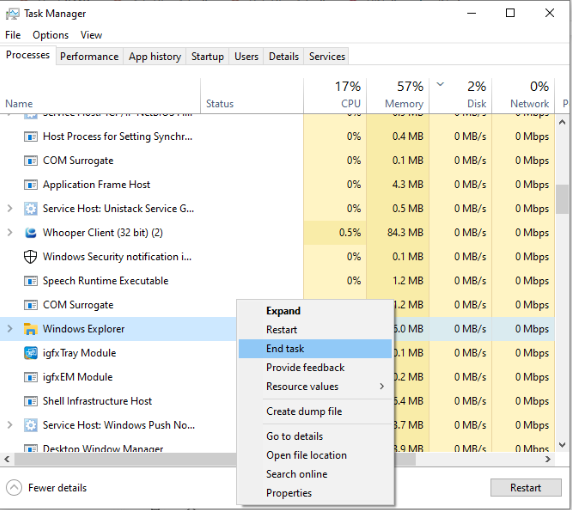Choose Restart in the context menu
Viewport: 572px width, 510px height.
tap(315, 330)
